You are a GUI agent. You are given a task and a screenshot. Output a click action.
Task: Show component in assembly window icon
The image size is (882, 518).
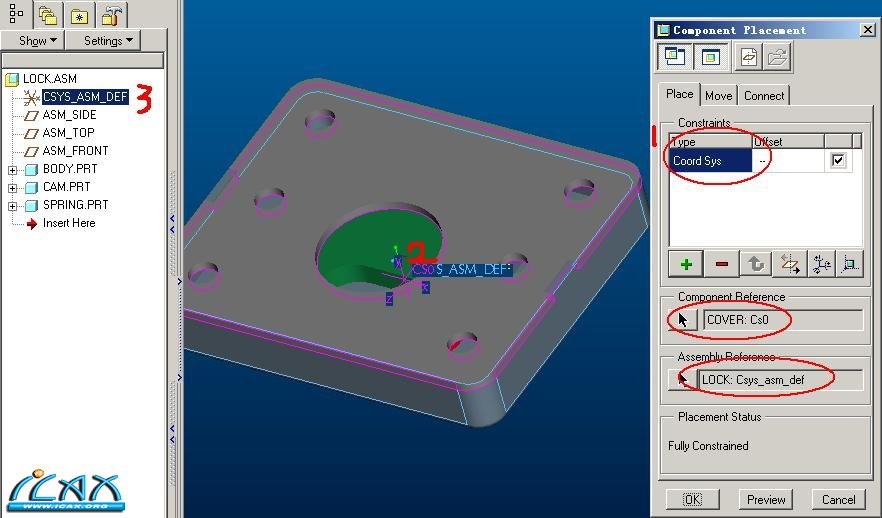pyautogui.click(x=710, y=57)
